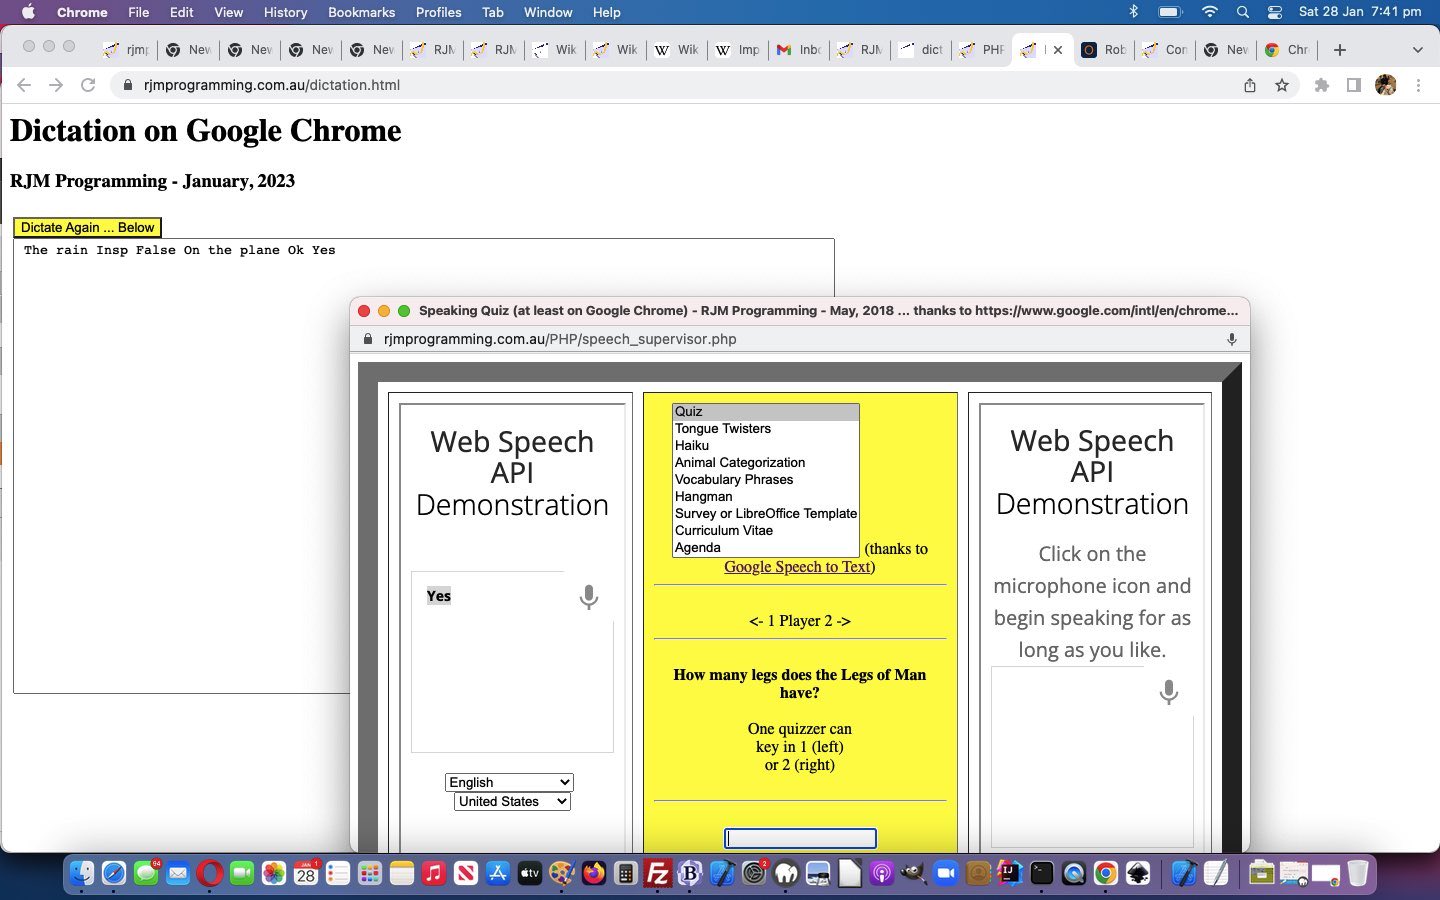The width and height of the screenshot is (1440, 900).
Task: Choose Hangman option in list
Action: pos(766,497)
